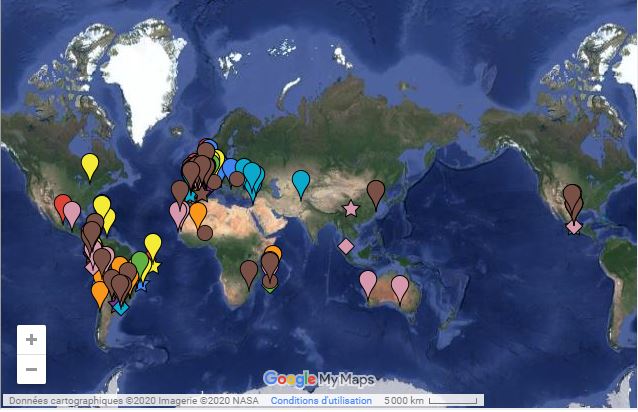Select the pink pin in central Australia
The image size is (638, 412).
(x=400, y=288)
